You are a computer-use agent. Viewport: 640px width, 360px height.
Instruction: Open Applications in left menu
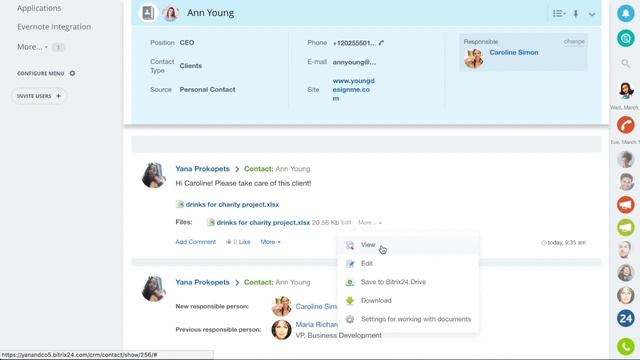point(39,8)
